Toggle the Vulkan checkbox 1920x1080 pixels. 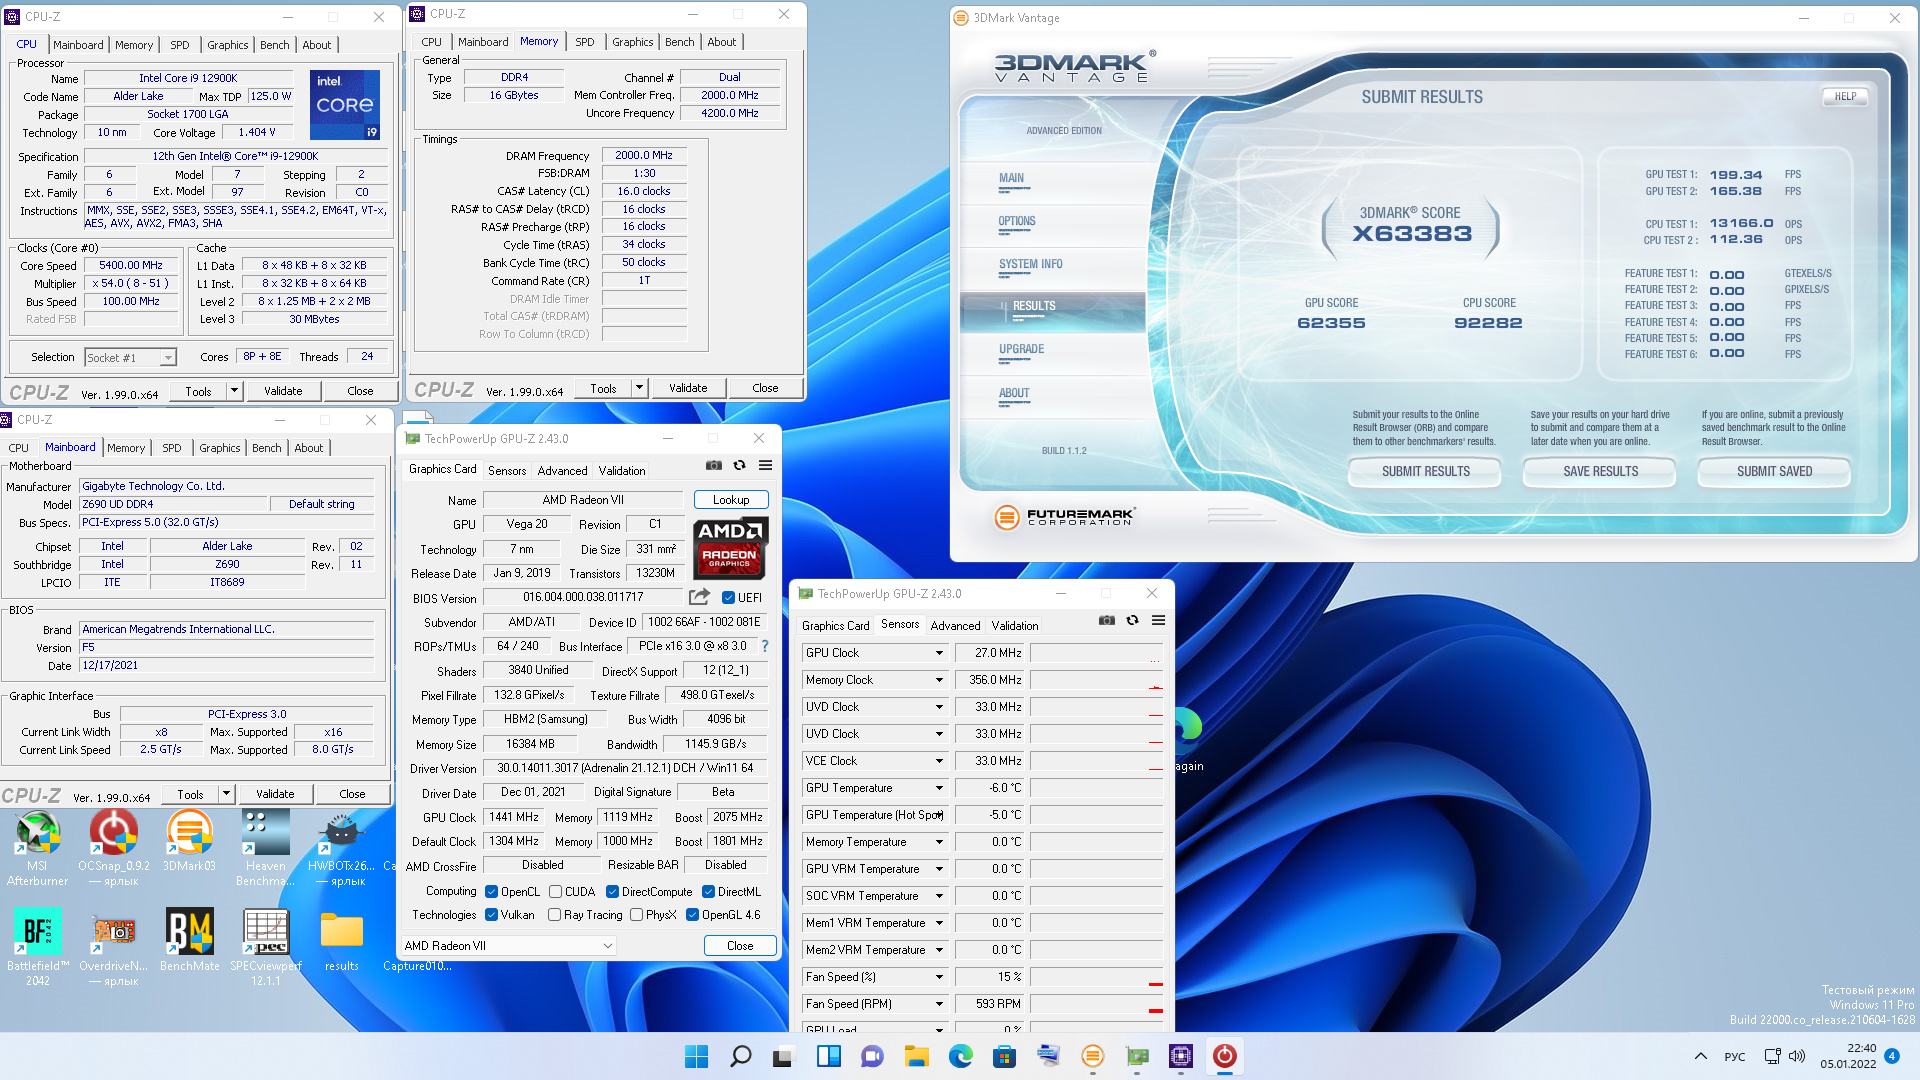click(492, 915)
